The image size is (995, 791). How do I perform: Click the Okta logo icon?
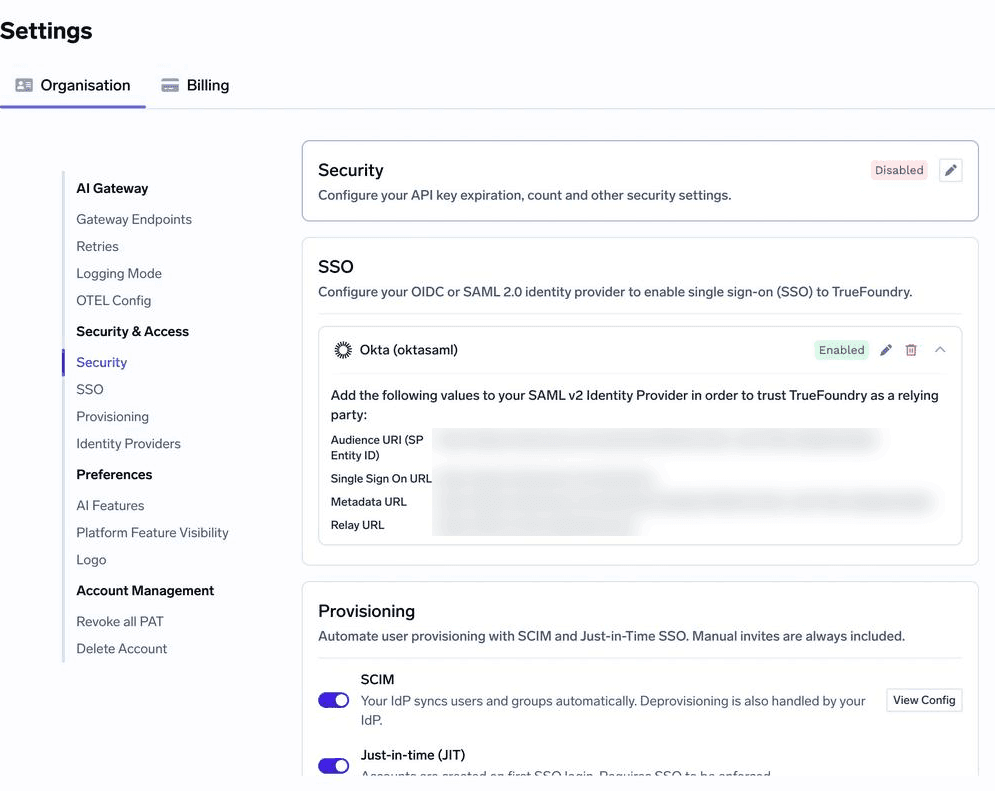coord(343,350)
